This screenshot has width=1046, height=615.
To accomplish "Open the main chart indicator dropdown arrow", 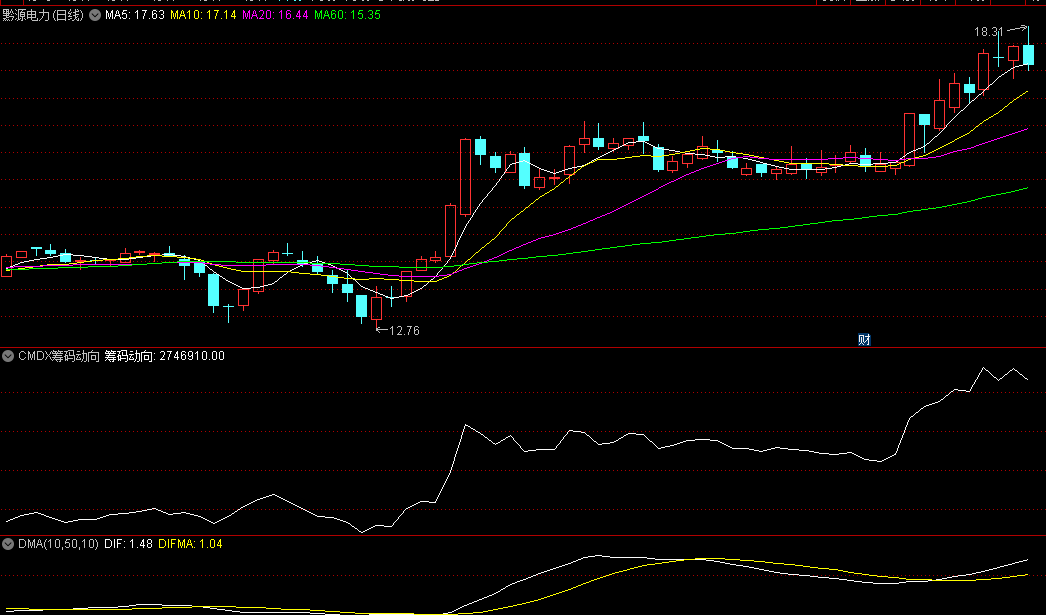I will [95, 15].
